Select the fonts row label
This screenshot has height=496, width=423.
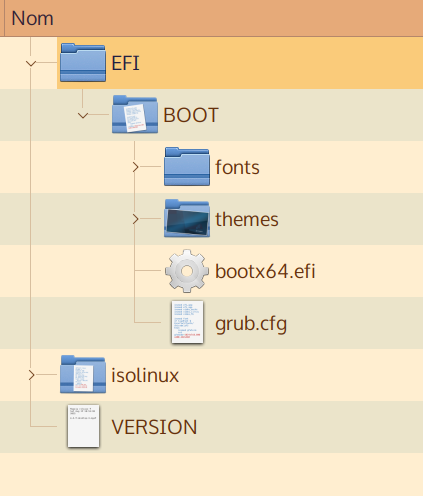click(x=237, y=167)
